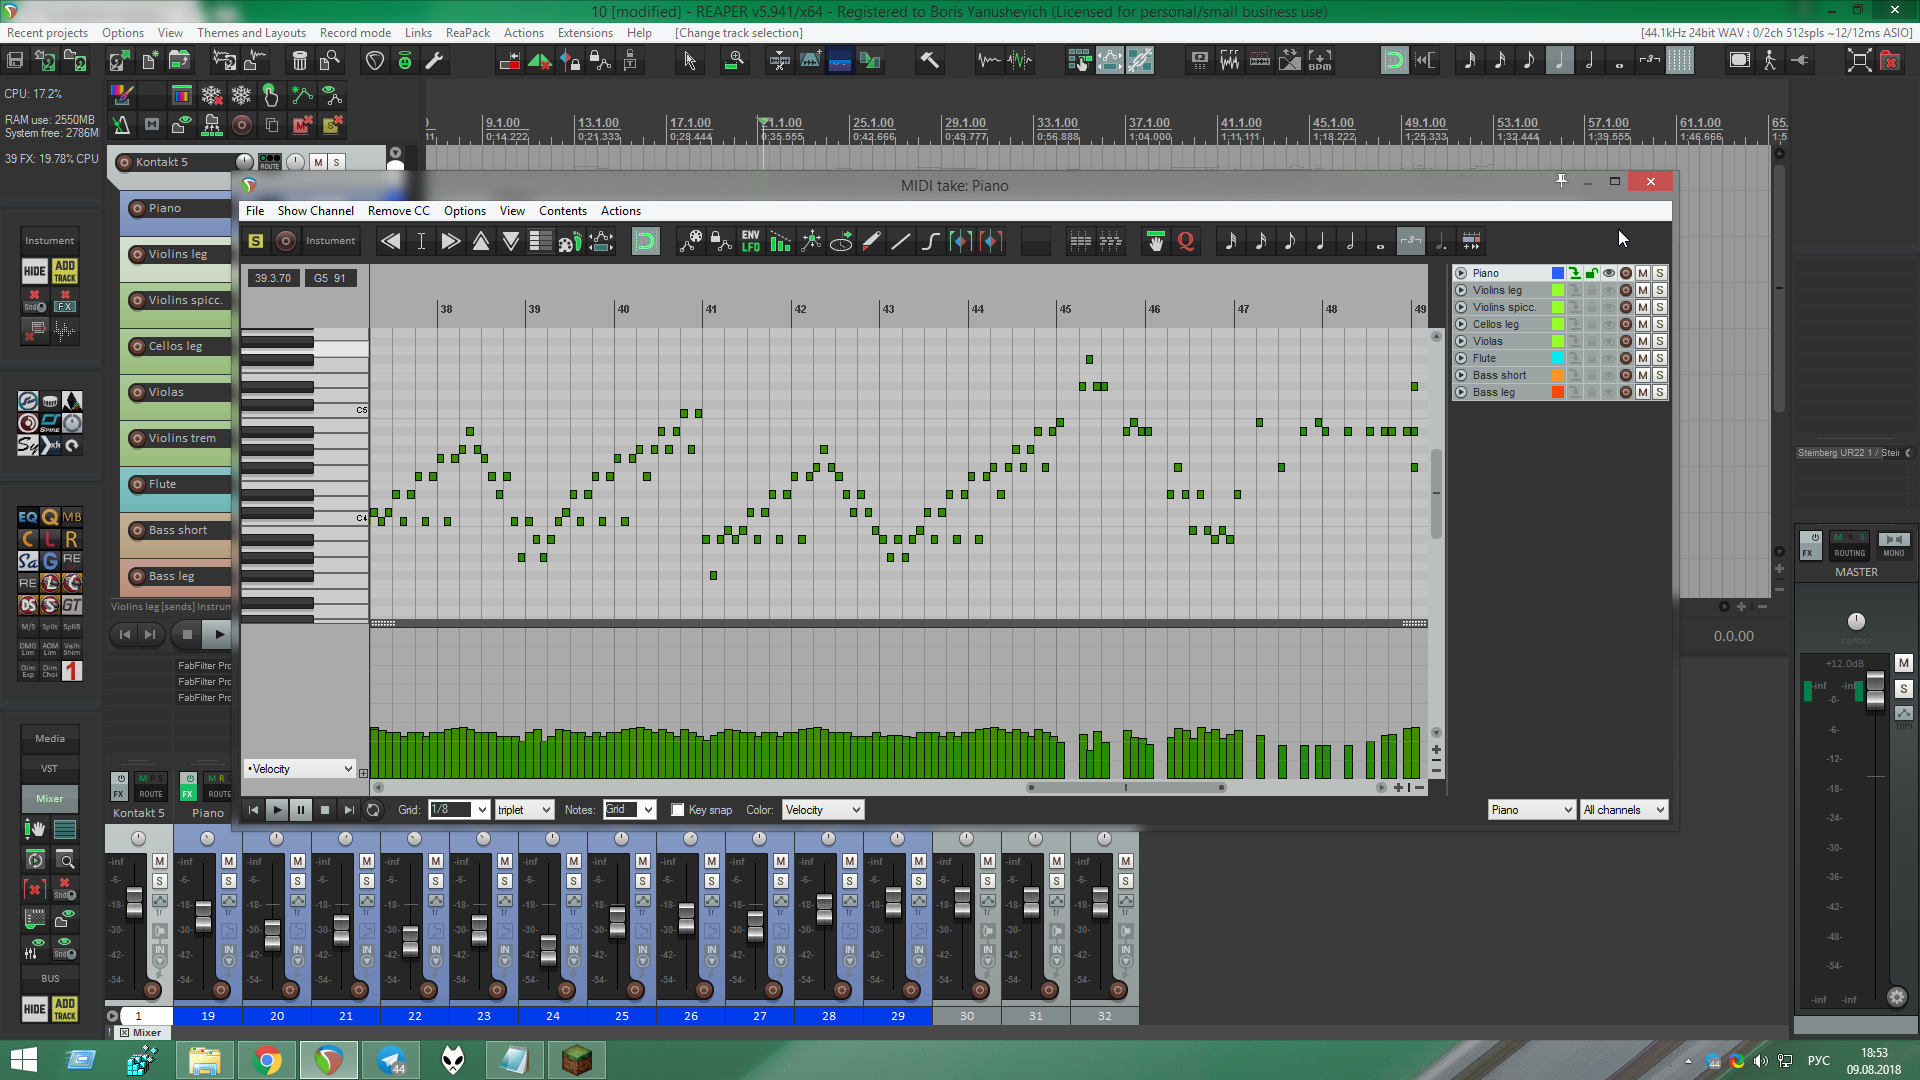Viewport: 1920px width, 1080px height.
Task: Open the Velocity lane dropdown
Action: [300, 769]
